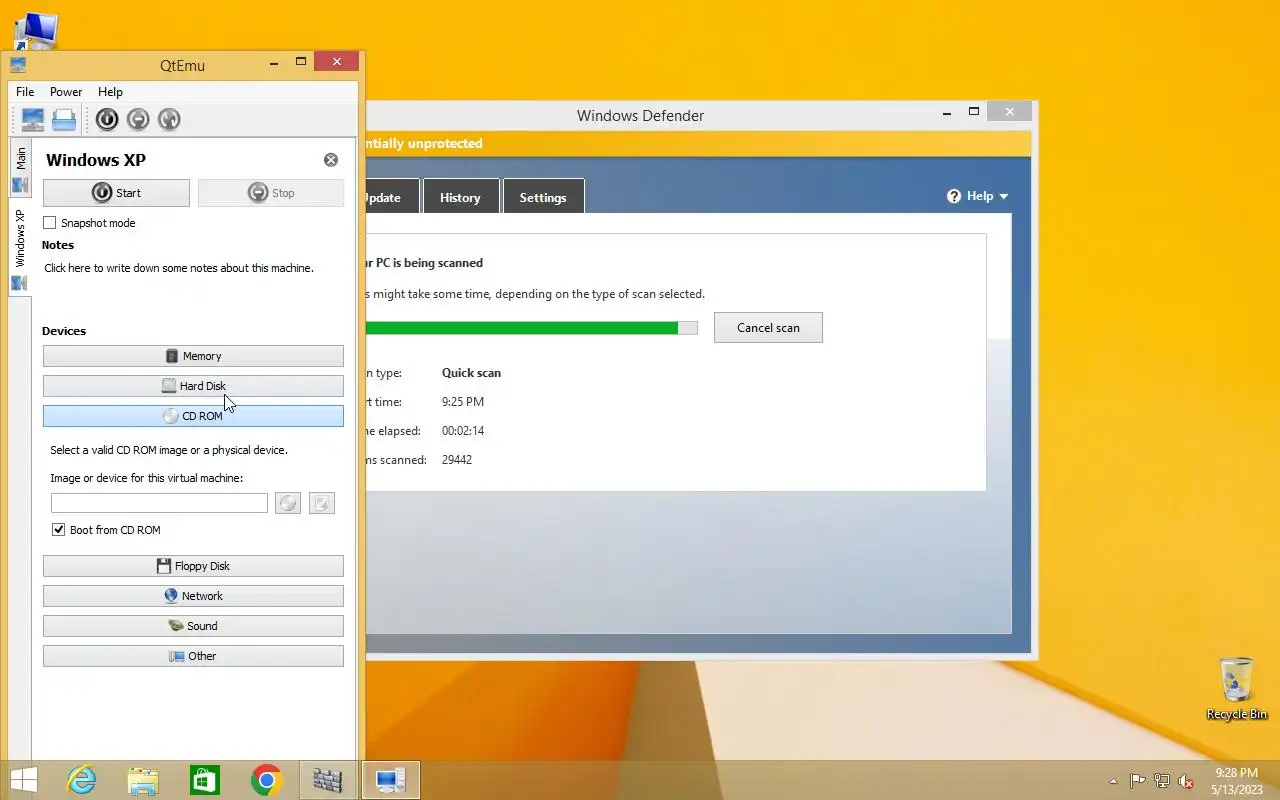This screenshot has height=800, width=1280.
Task: Expand the Other device section
Action: pos(193,656)
